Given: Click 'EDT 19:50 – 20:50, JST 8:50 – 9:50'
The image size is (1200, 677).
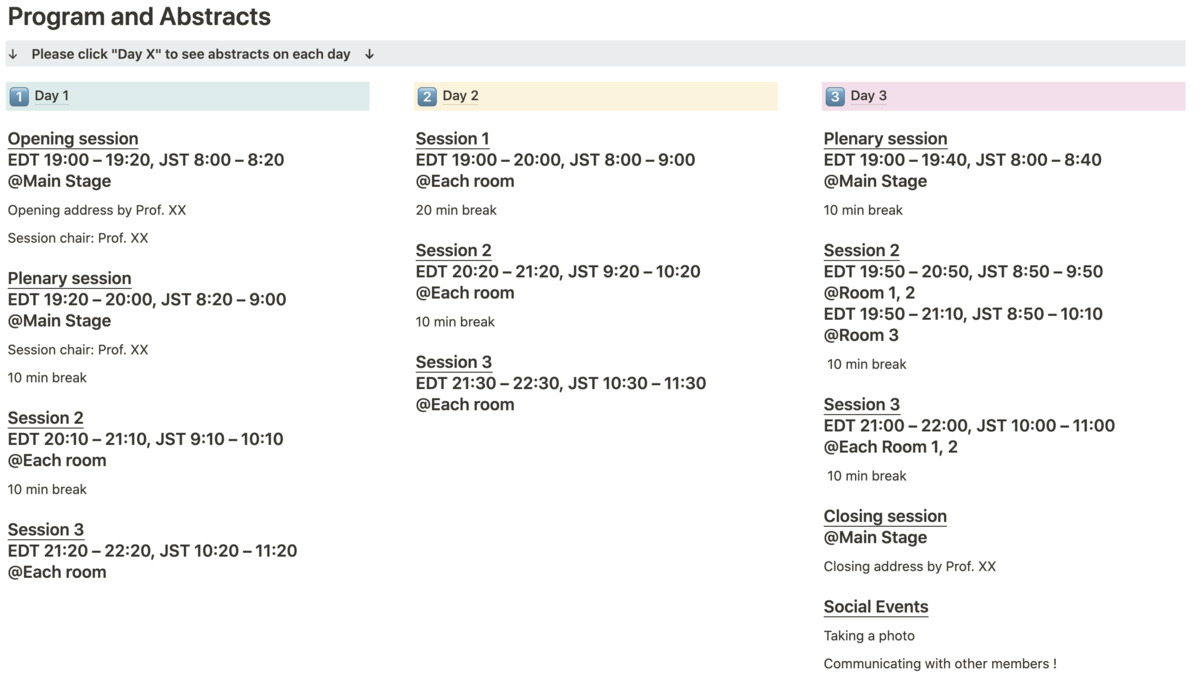Looking at the screenshot, I should tap(963, 272).
